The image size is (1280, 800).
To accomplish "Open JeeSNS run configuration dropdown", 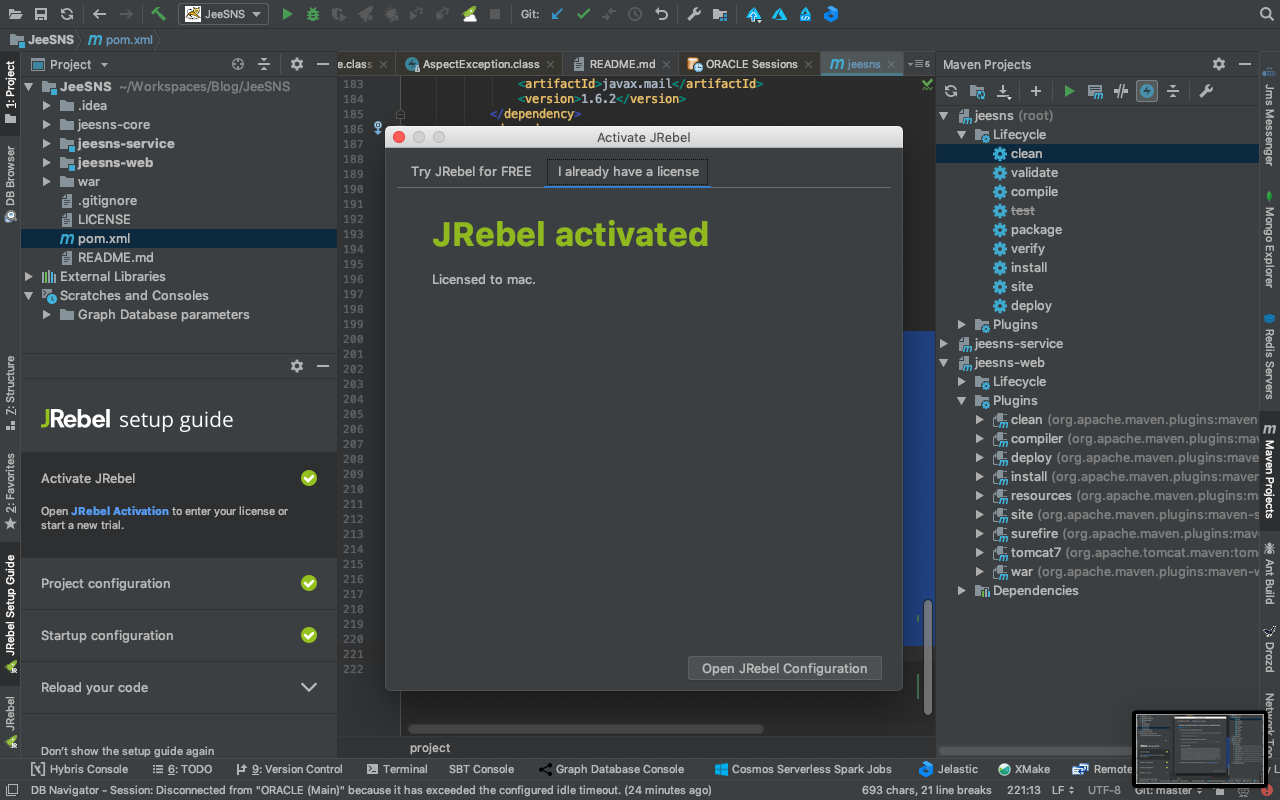I will (224, 14).
